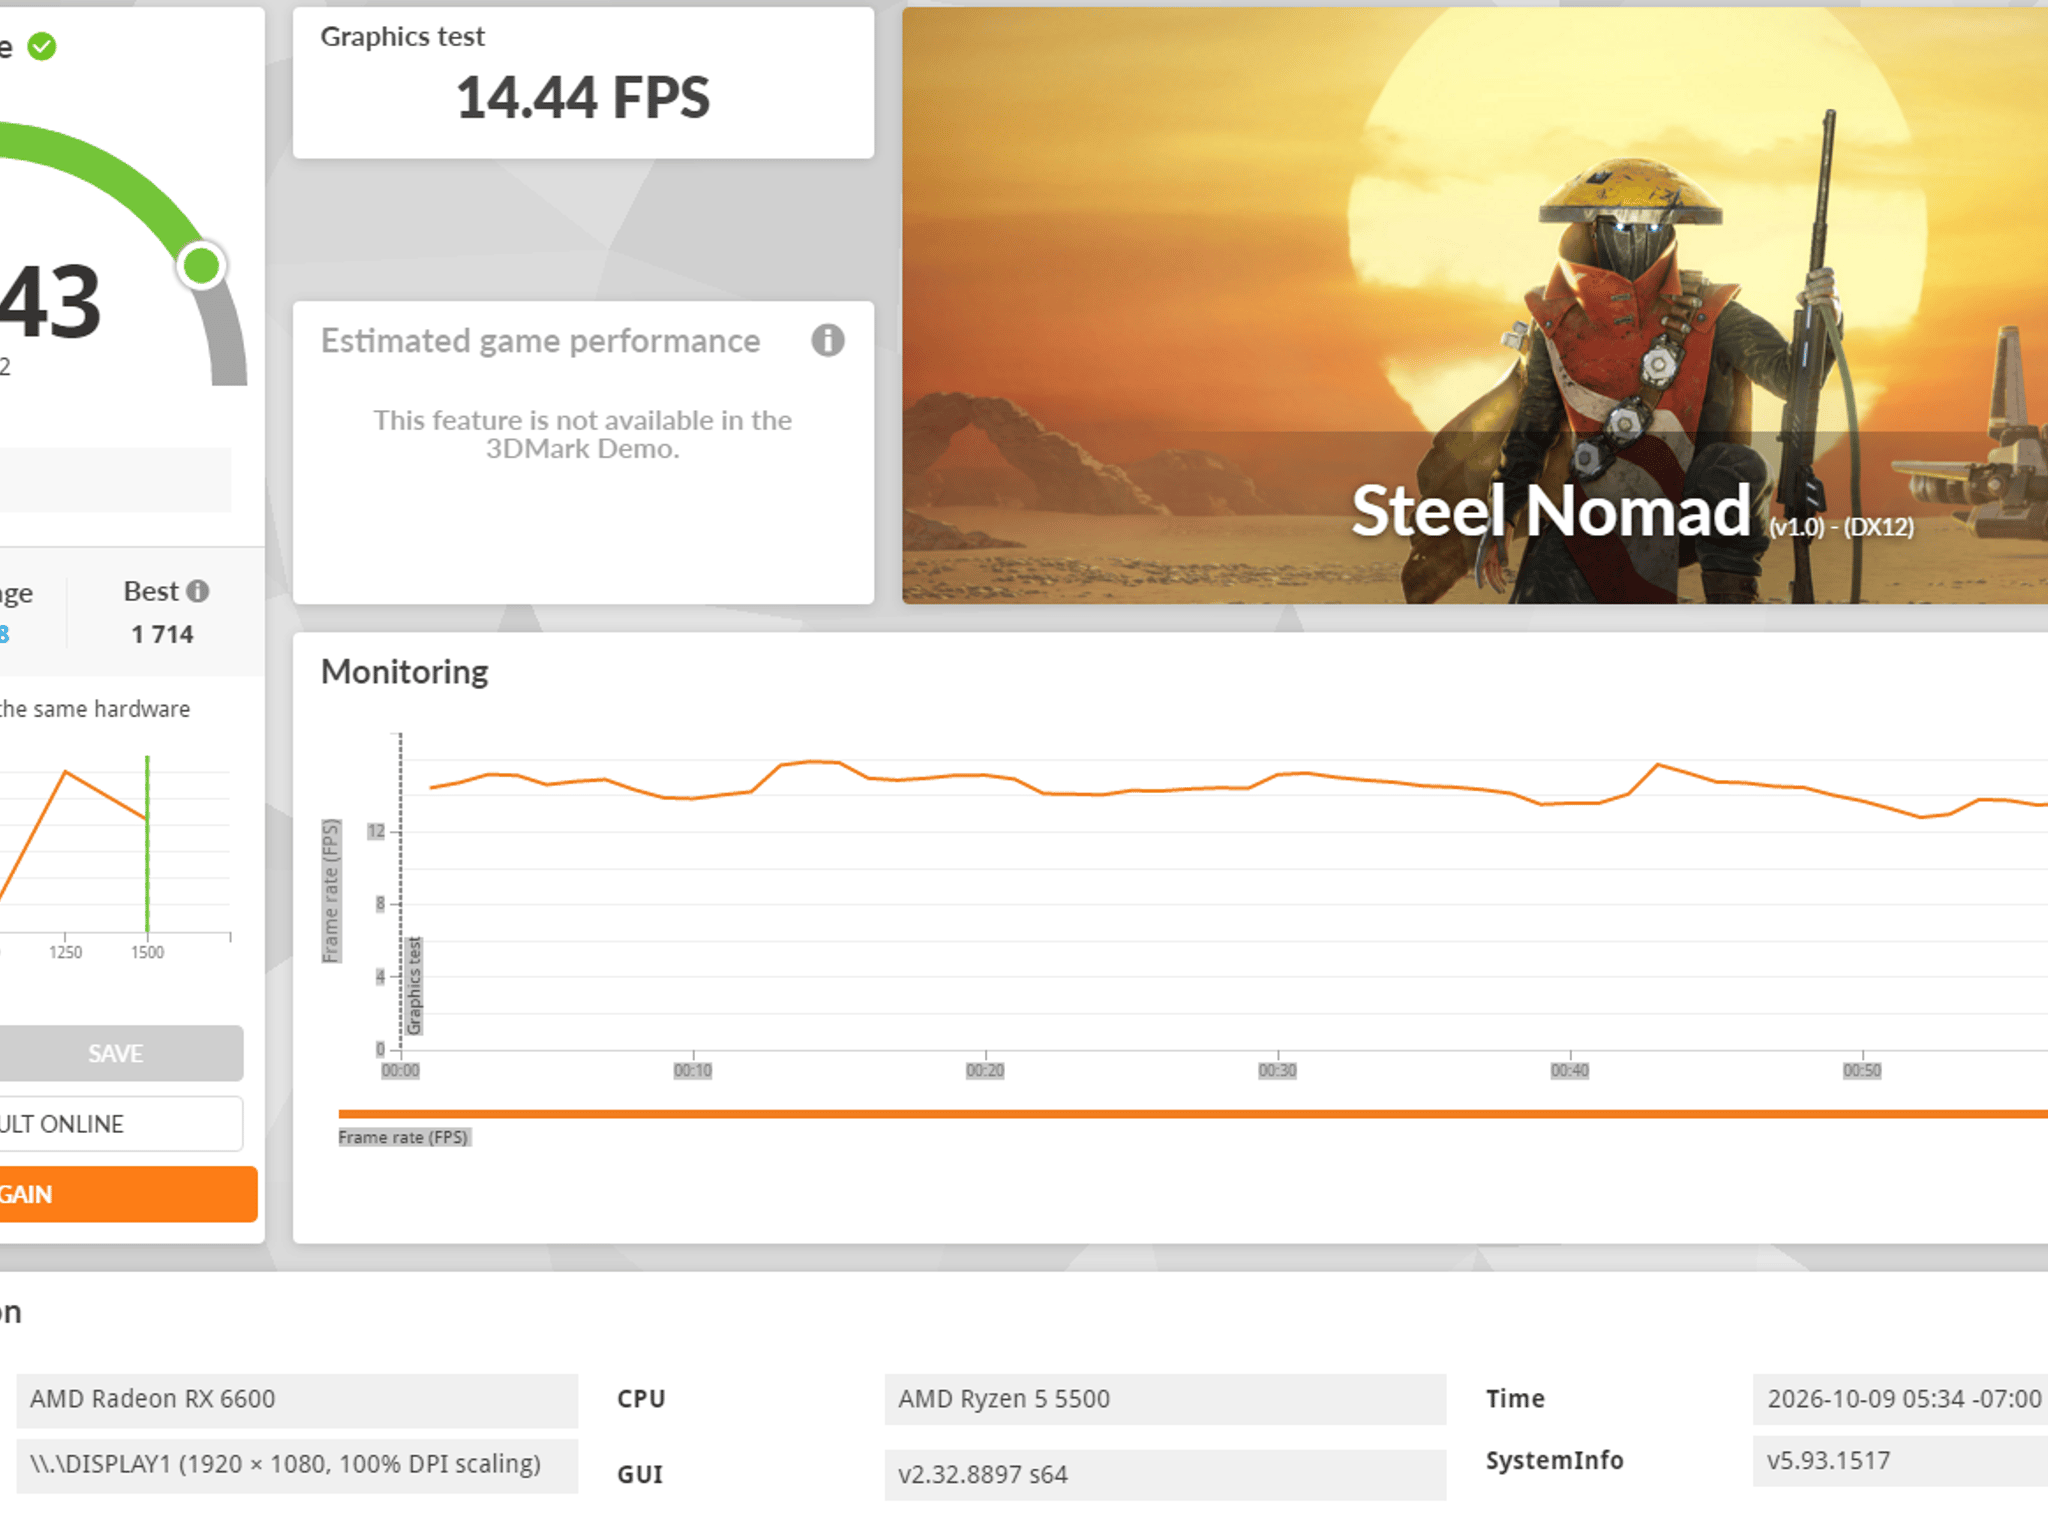This screenshot has width=2048, height=1536.
Task: Click the orange Frame rate (FPS) legend bar
Action: 1193,1114
